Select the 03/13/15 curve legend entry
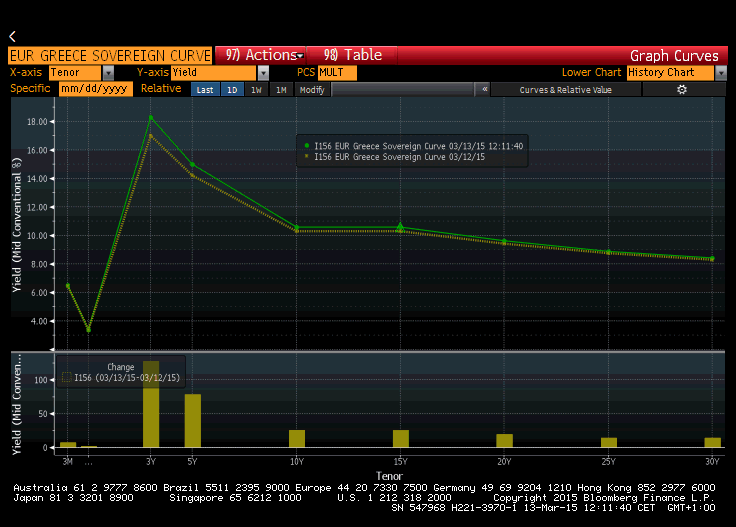This screenshot has height=527, width=736. pyautogui.click(x=413, y=146)
